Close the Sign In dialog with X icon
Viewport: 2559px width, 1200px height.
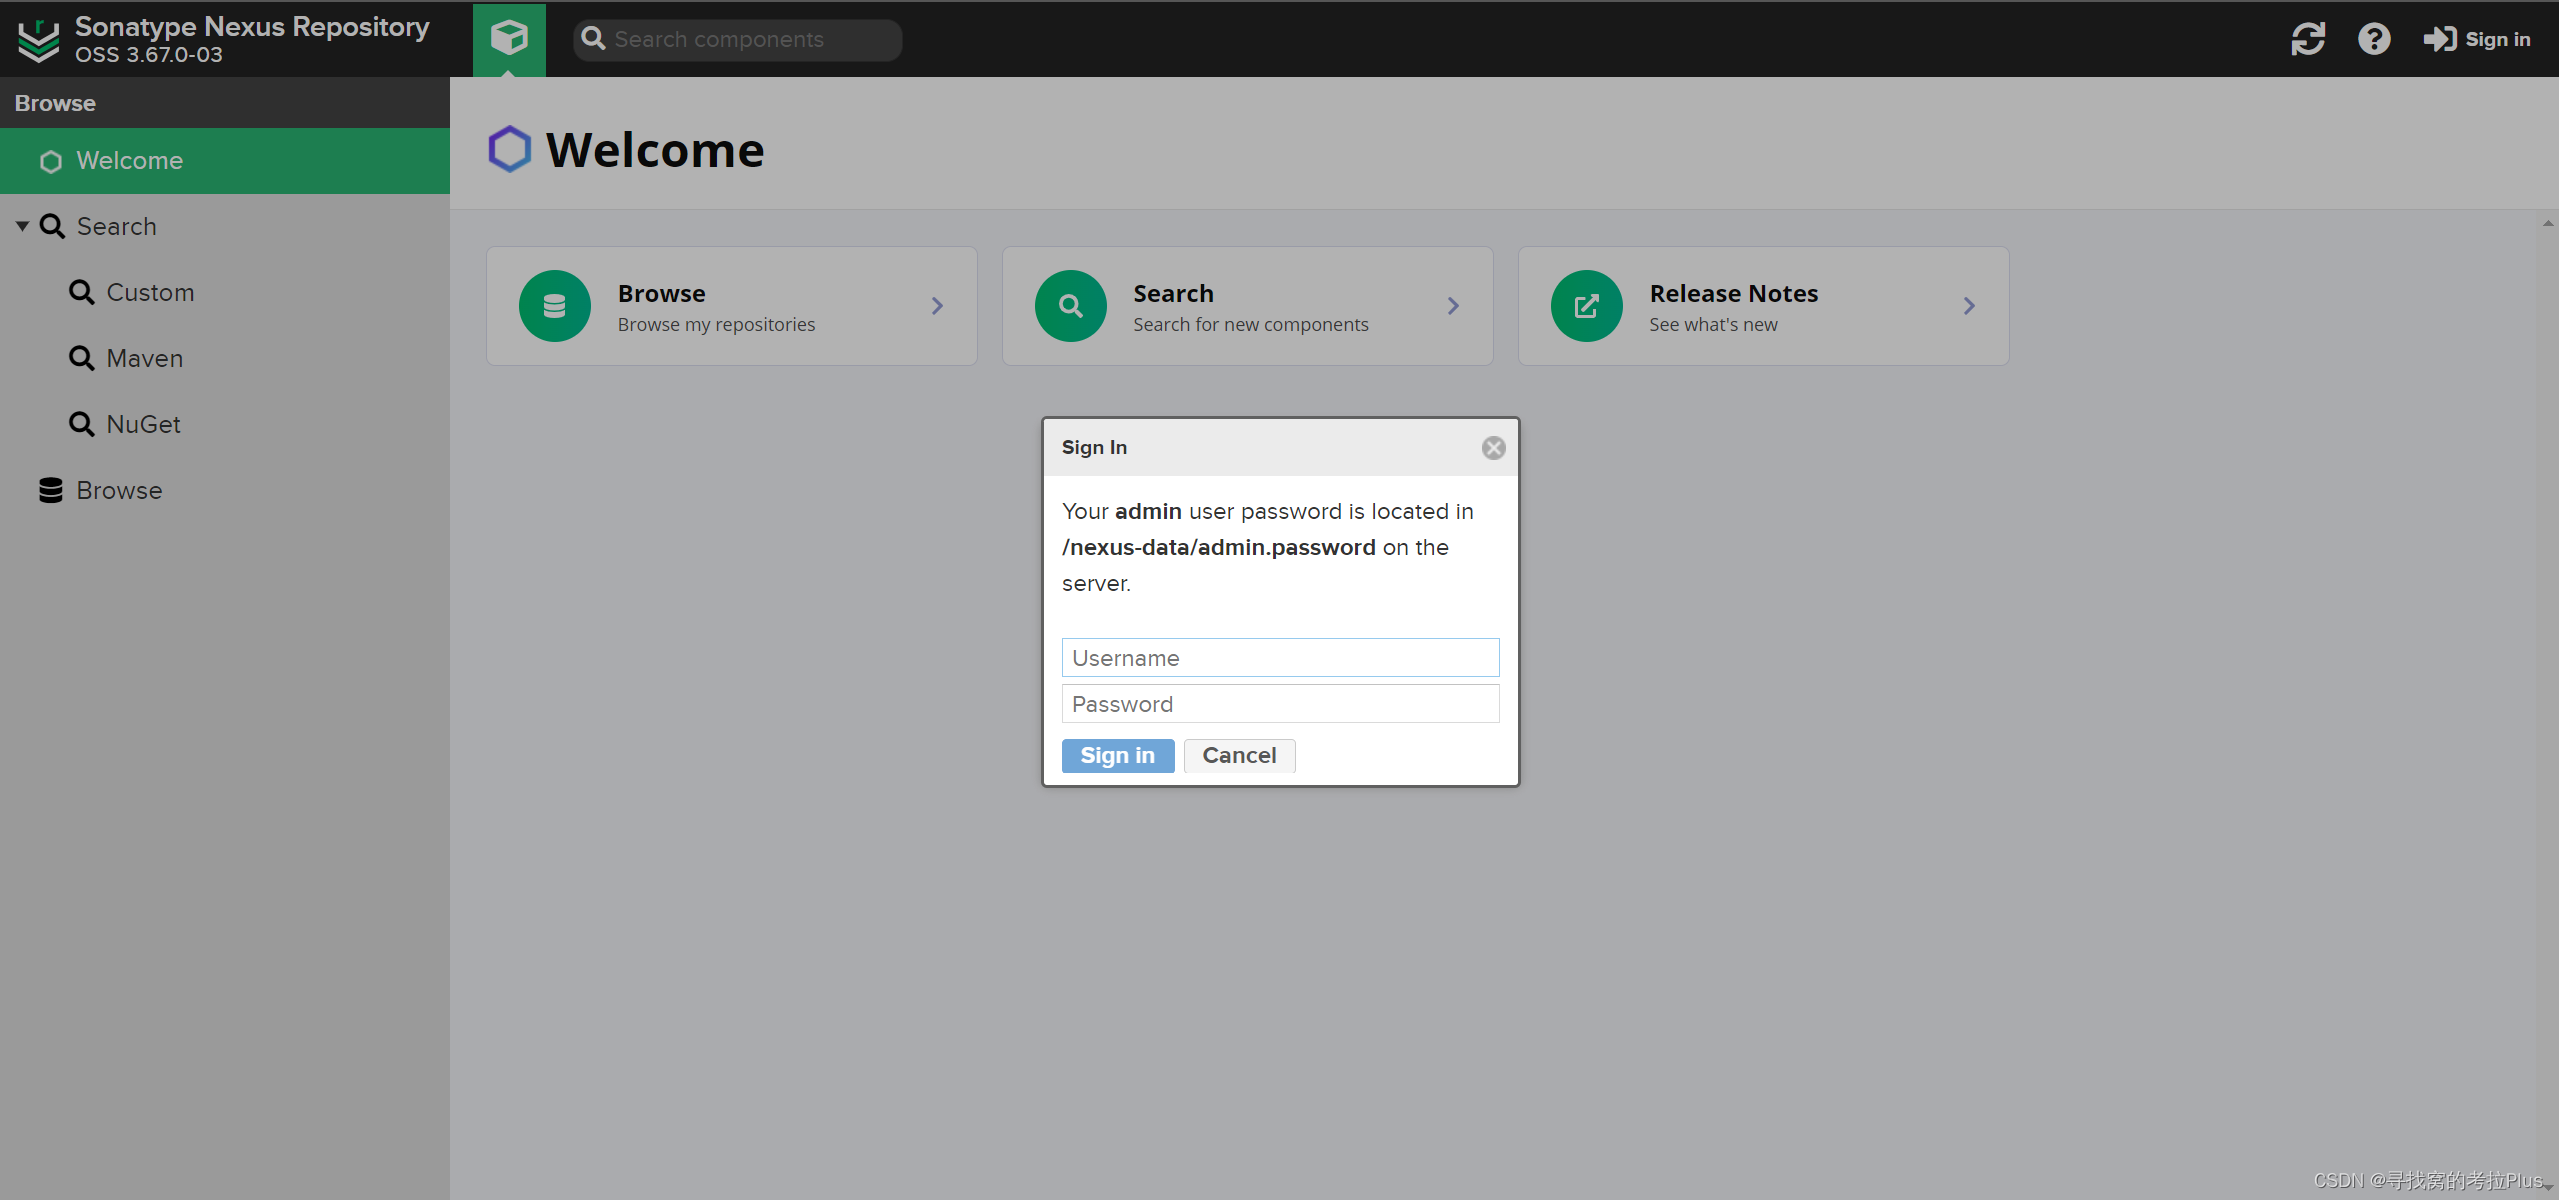click(1494, 448)
